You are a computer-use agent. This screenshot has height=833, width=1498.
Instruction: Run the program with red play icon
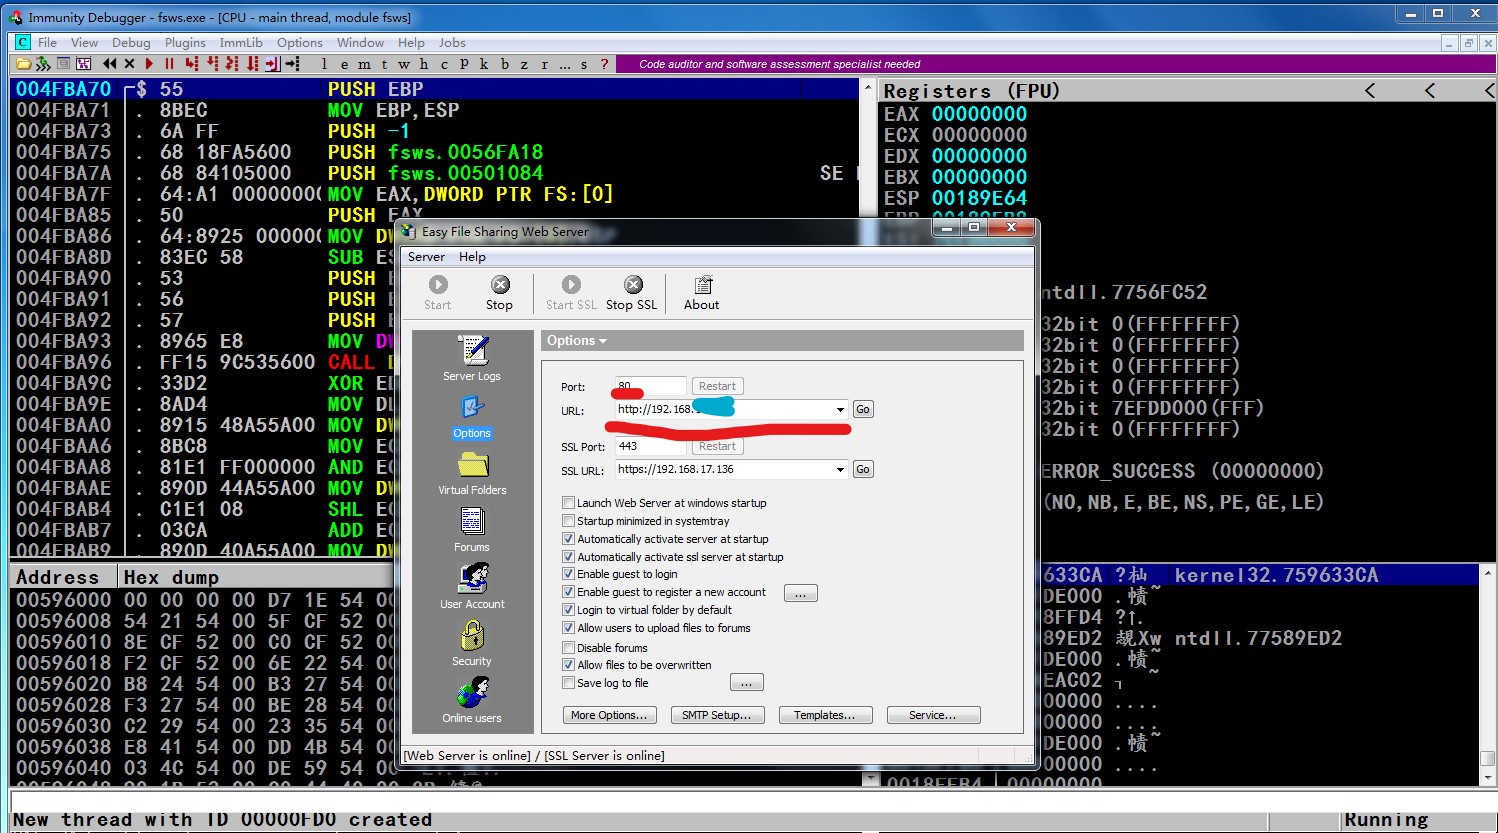[149, 63]
